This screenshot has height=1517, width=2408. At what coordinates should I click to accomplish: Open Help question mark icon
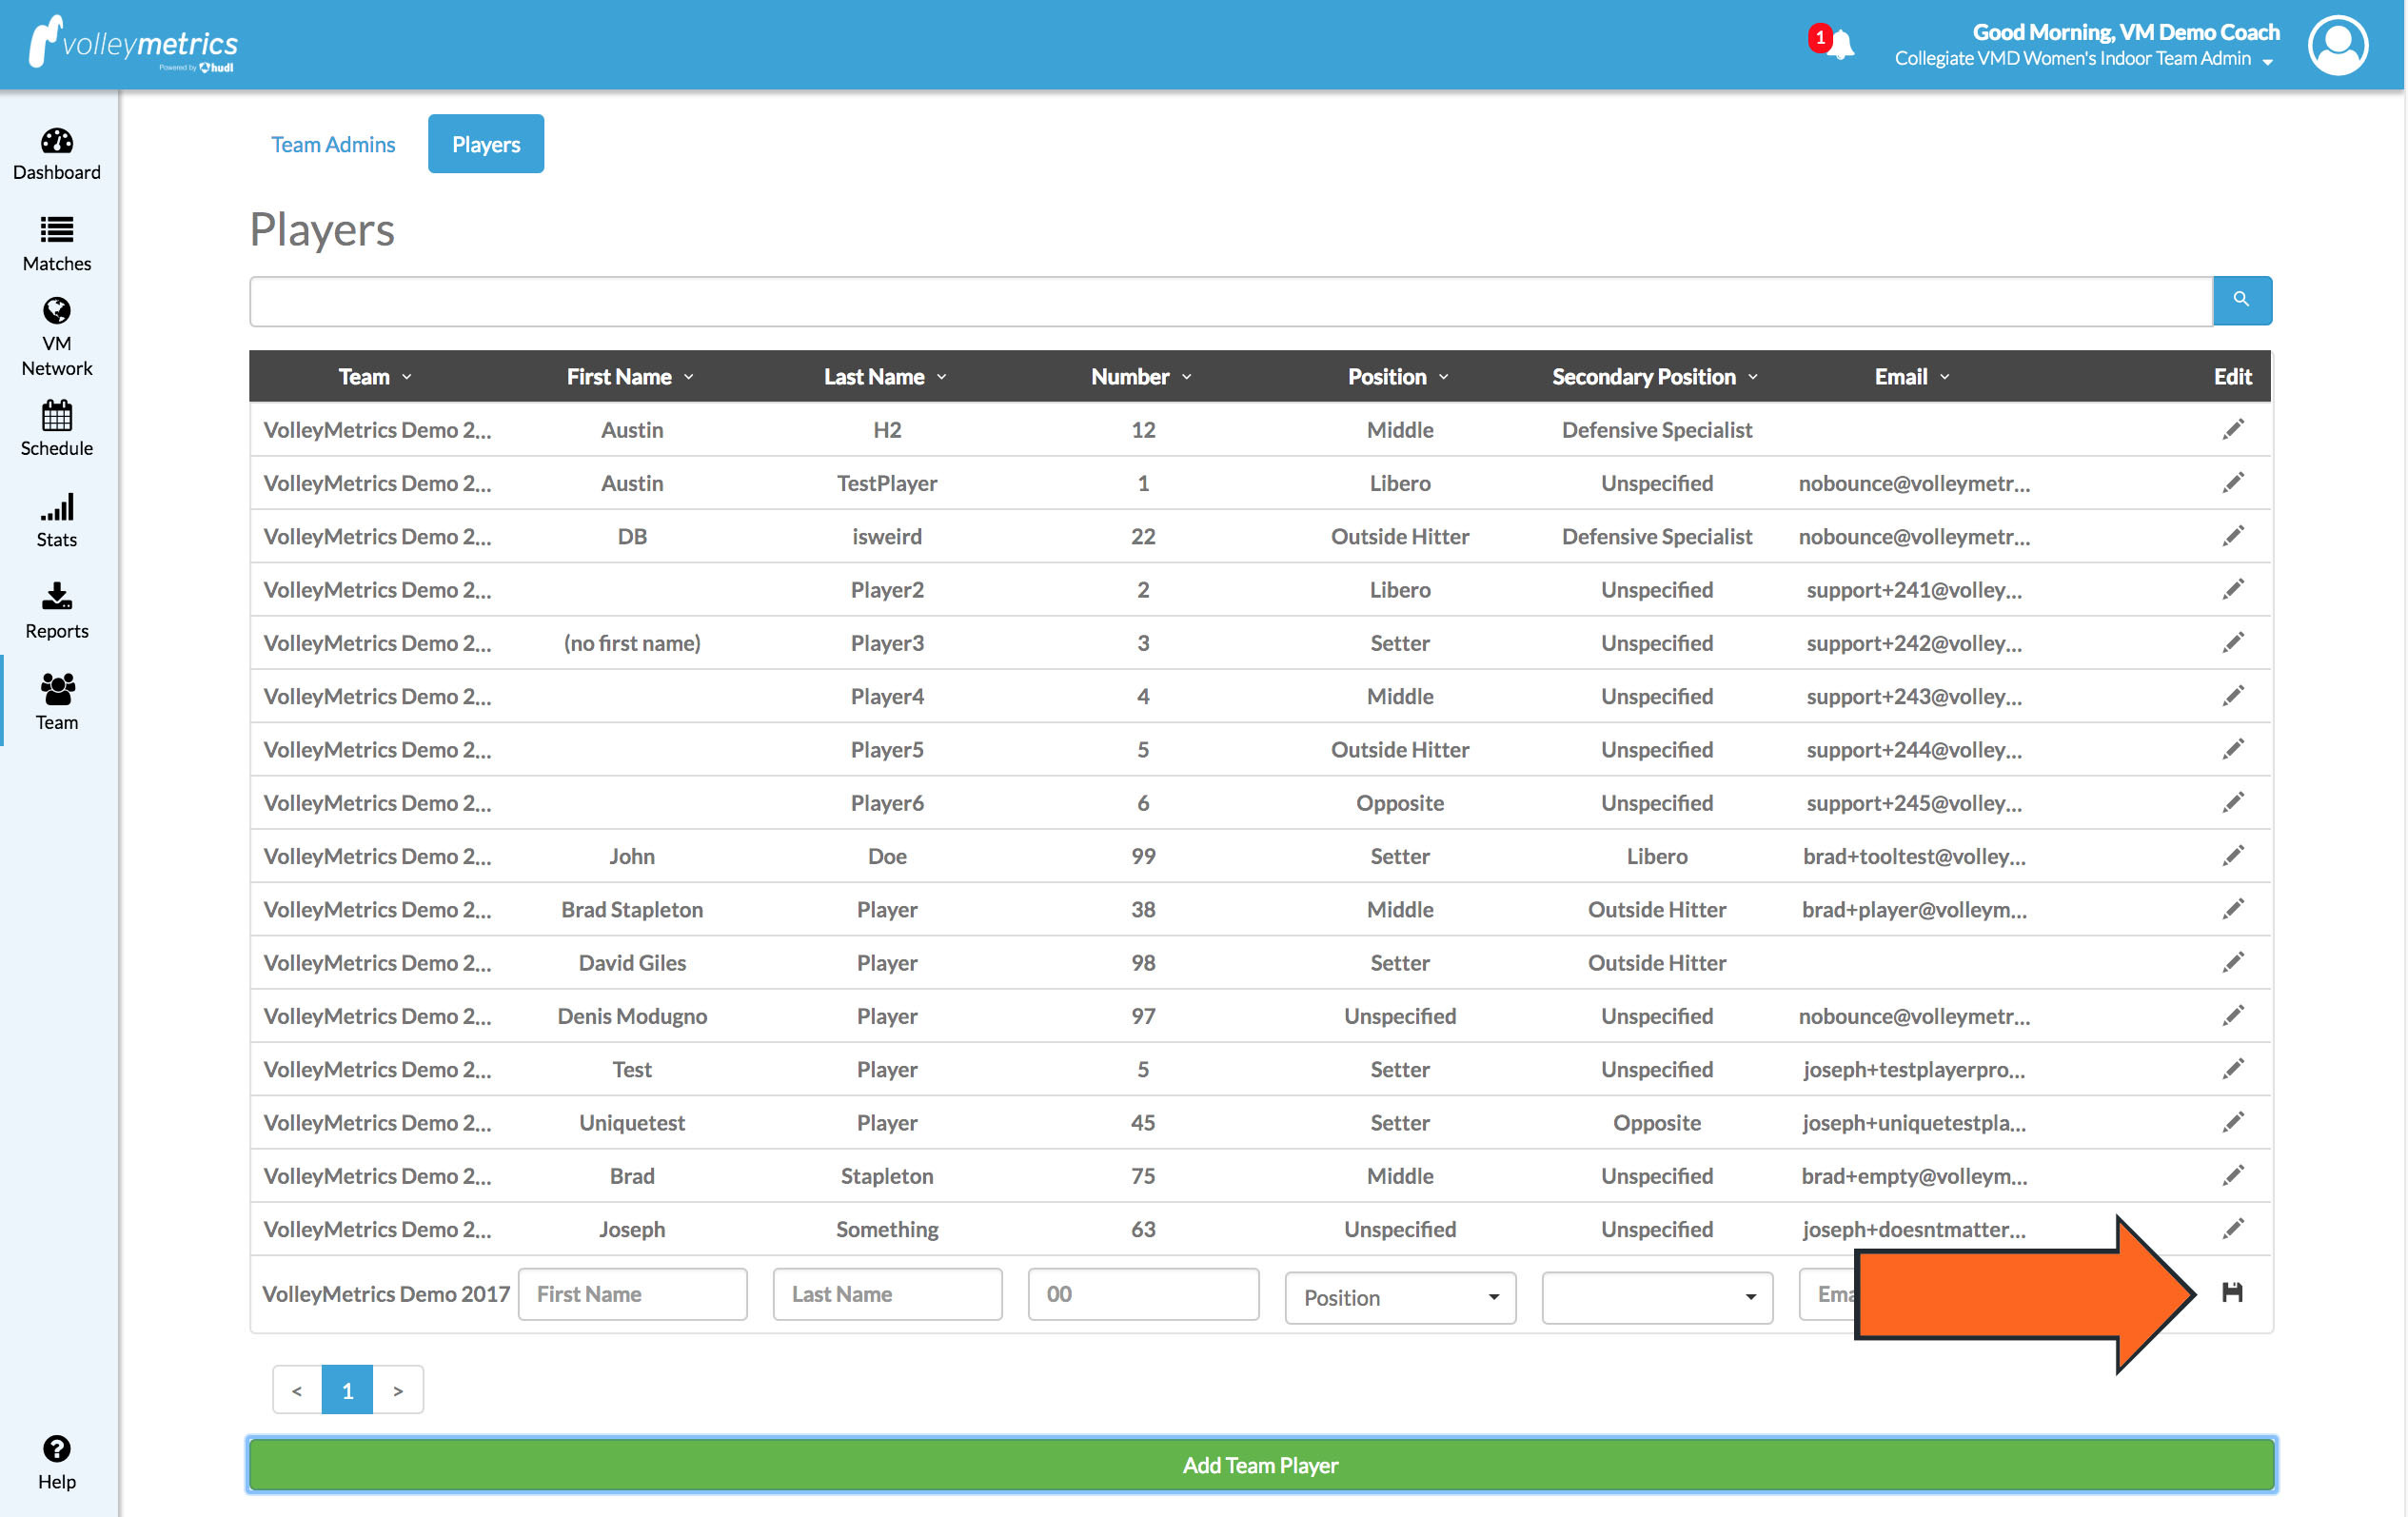[57, 1448]
